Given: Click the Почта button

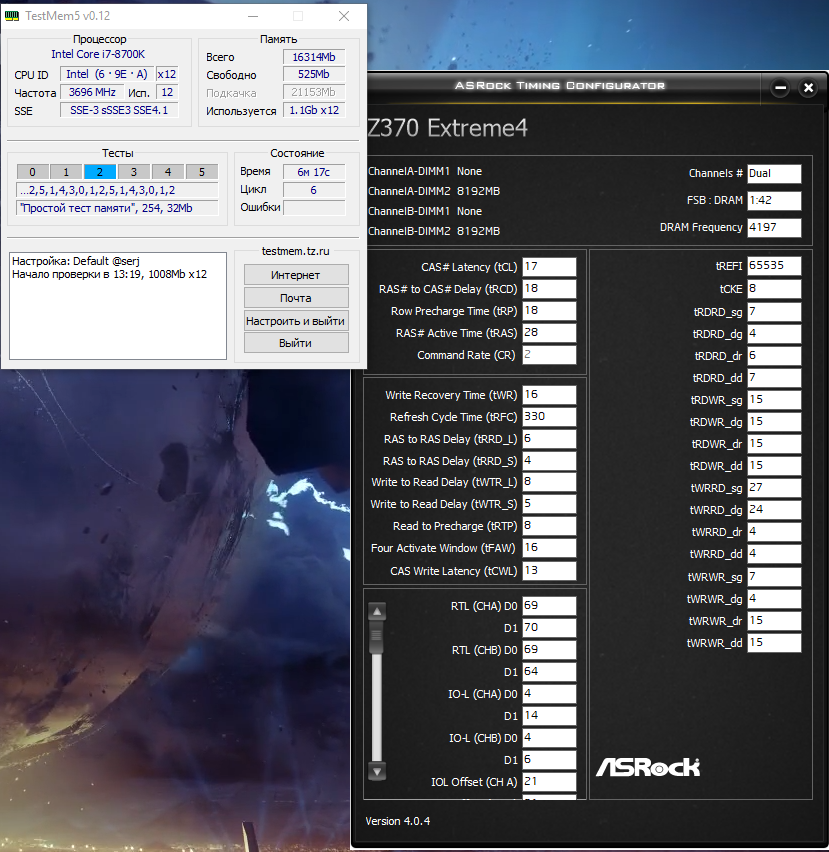Looking at the screenshot, I should [296, 298].
